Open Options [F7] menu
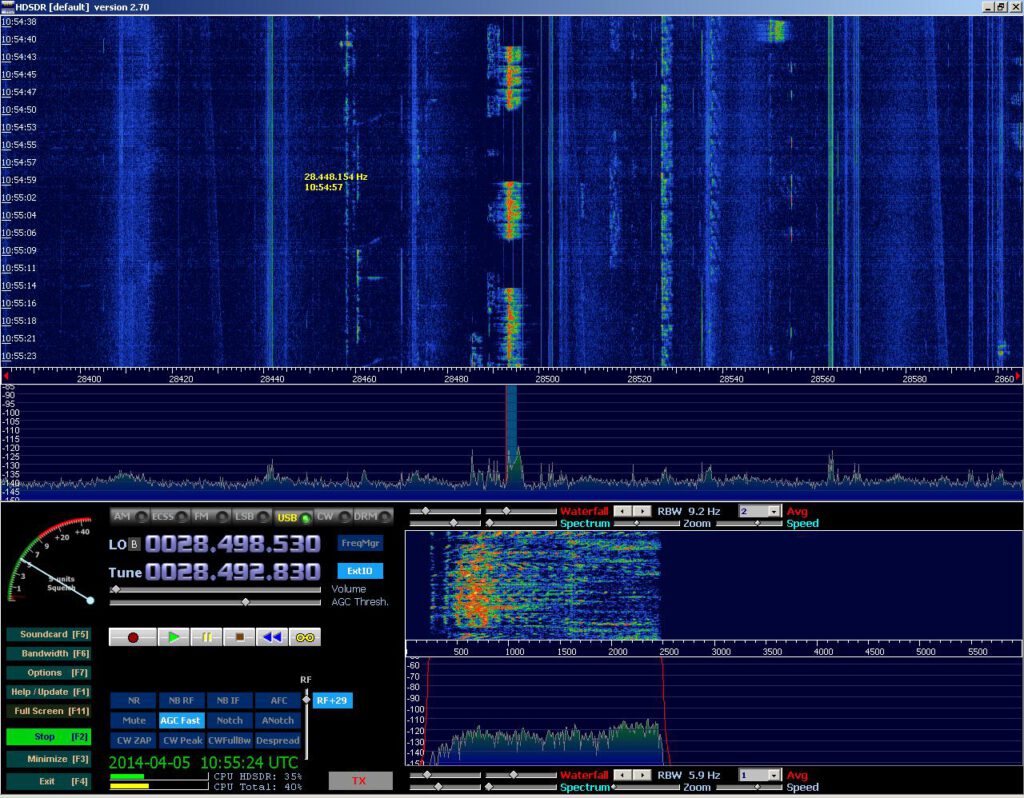Screen dimensions: 1024x798 click(x=48, y=672)
